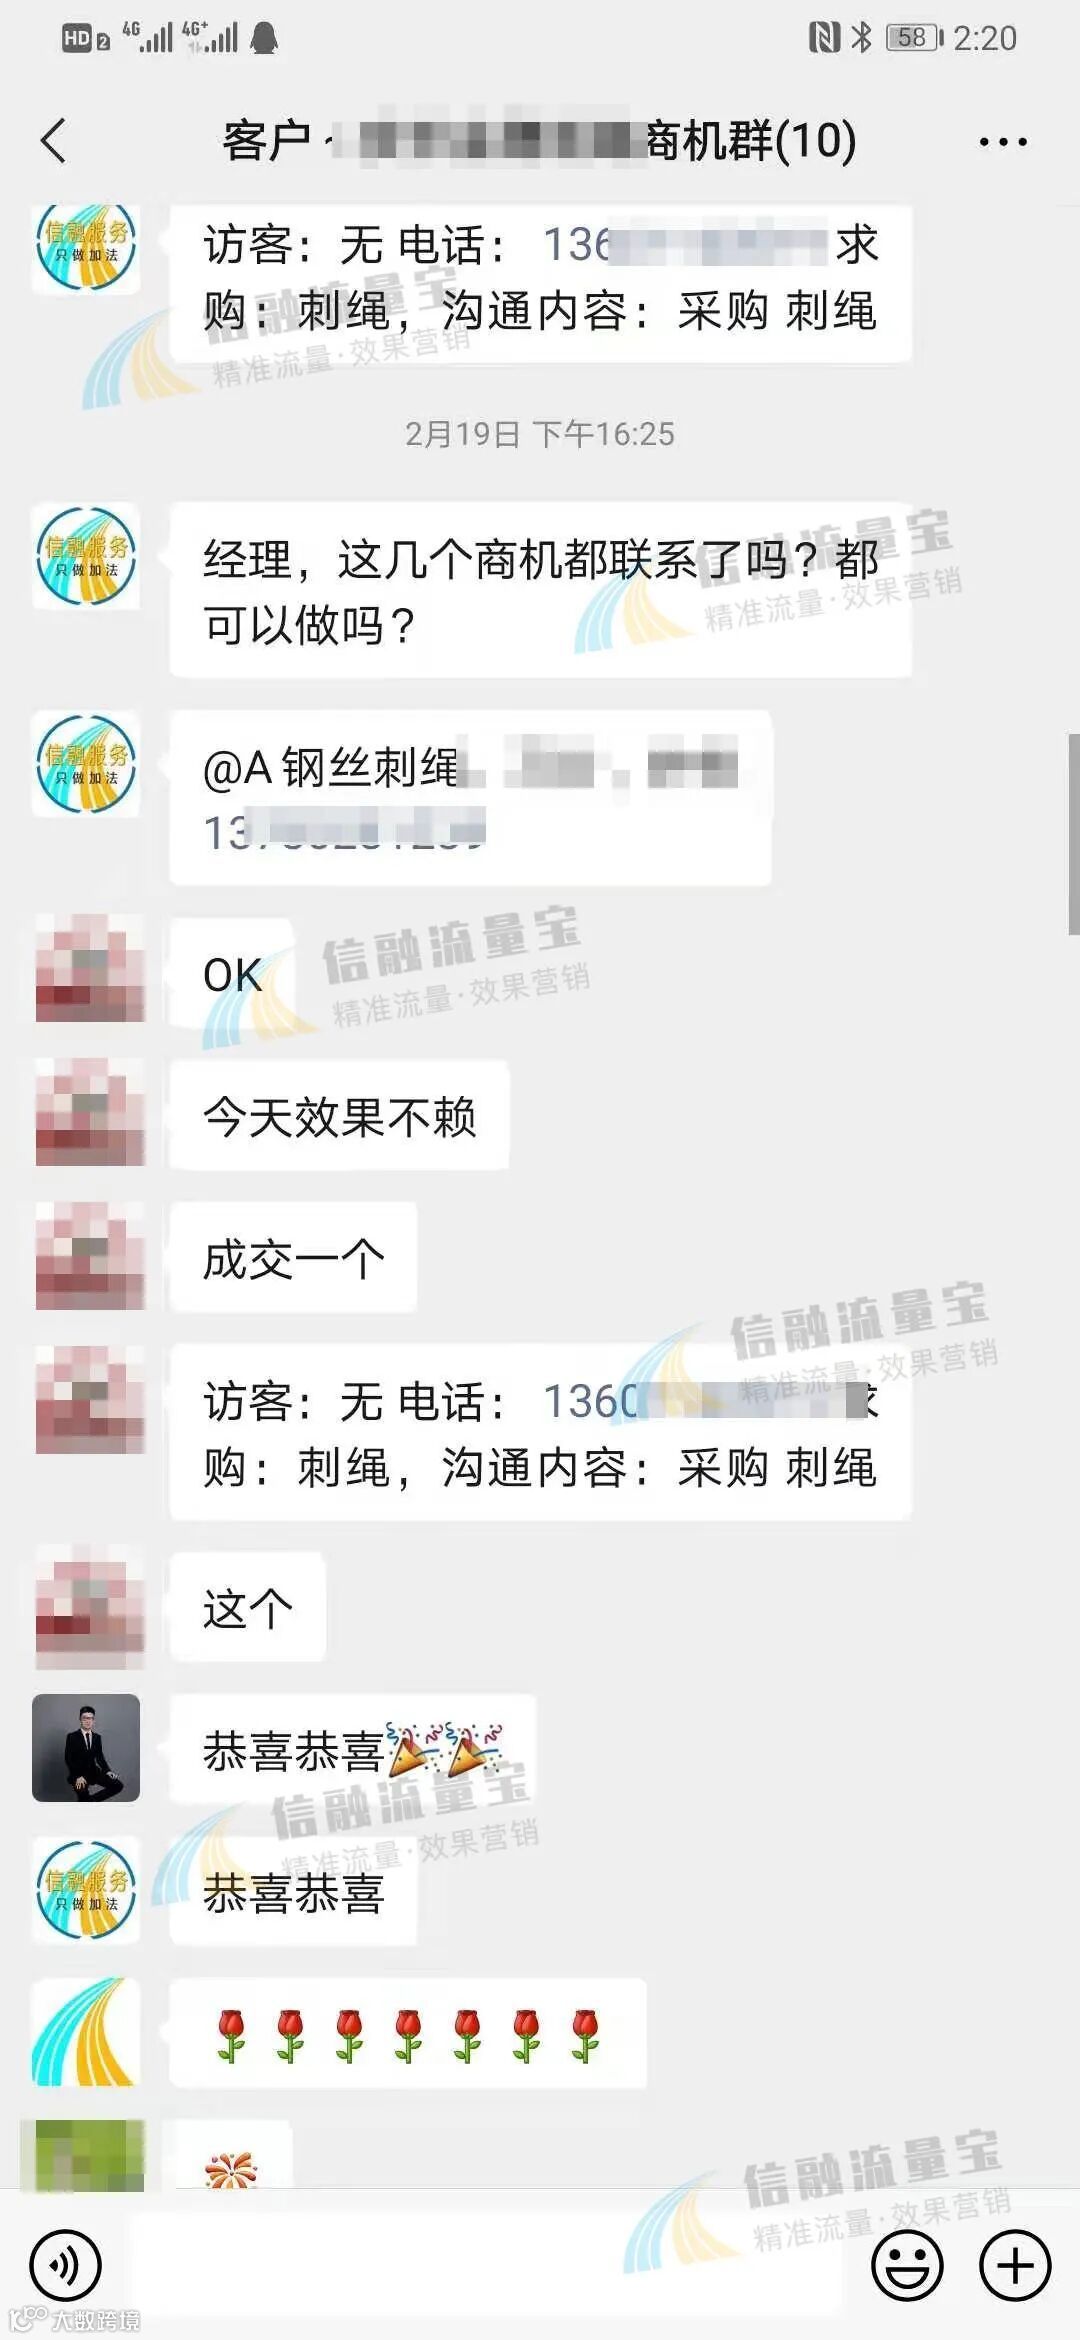Tap the 信融服务 avatar beside 经理 message
The image size is (1080, 2340).
[86, 556]
